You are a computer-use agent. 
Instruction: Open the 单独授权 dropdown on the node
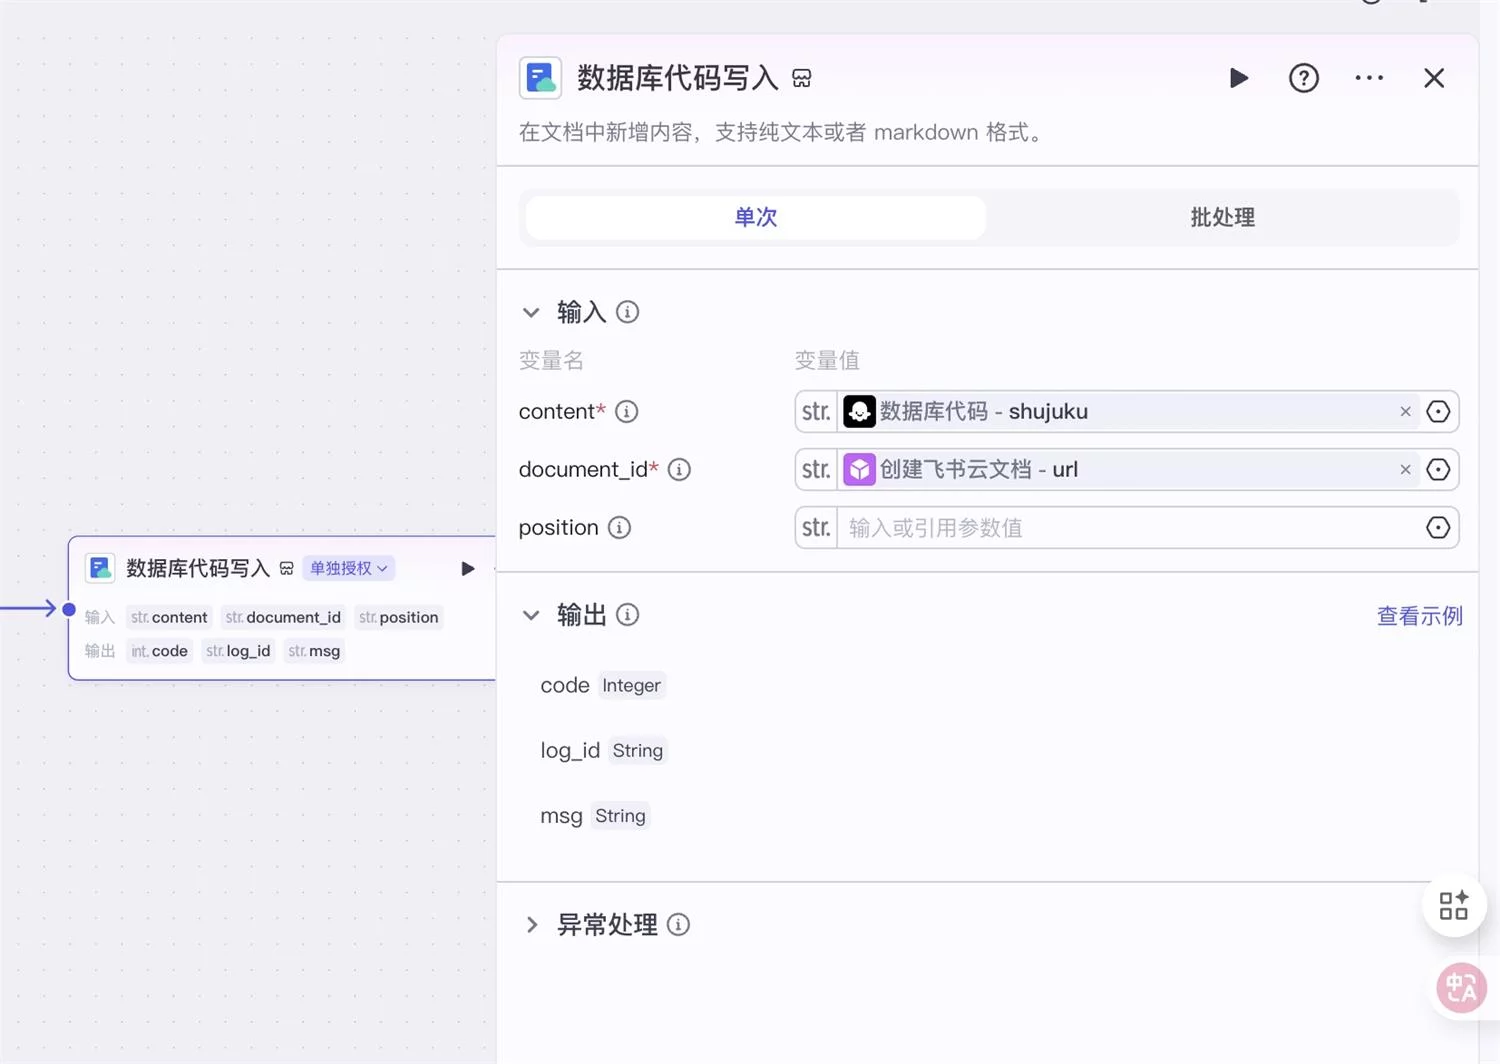[348, 568]
